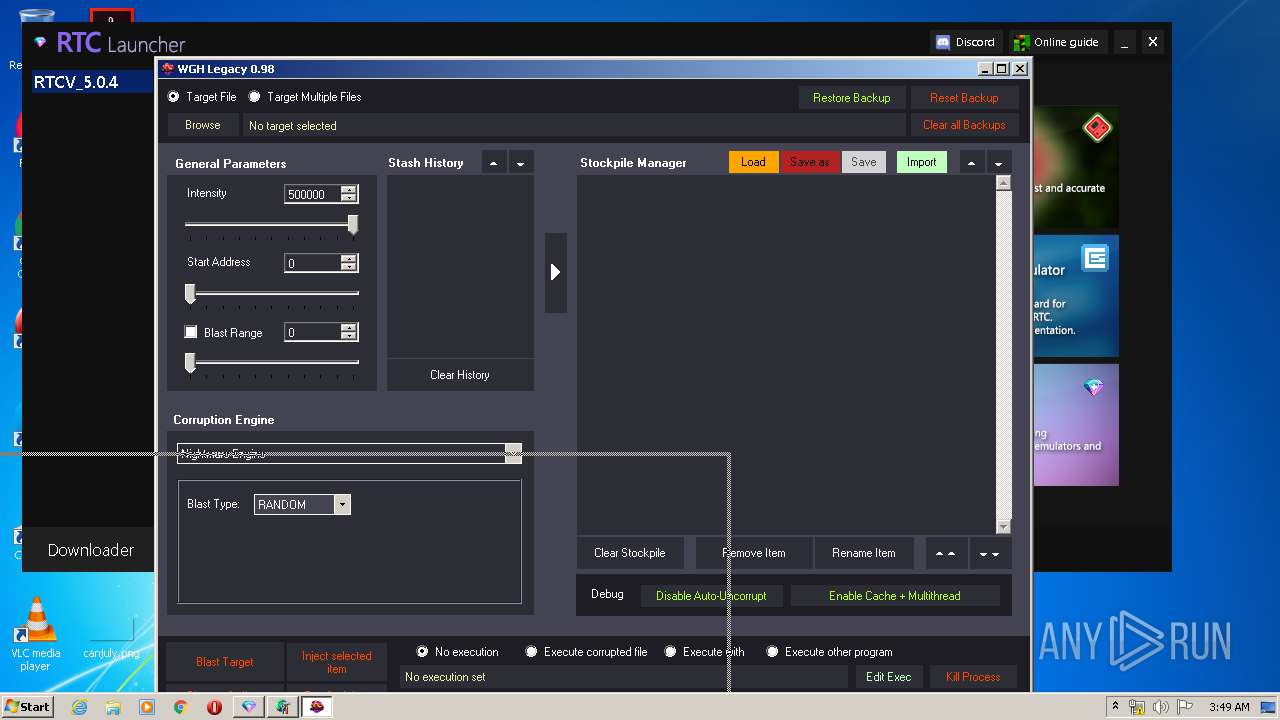Open Opera from the taskbar

(x=215, y=707)
